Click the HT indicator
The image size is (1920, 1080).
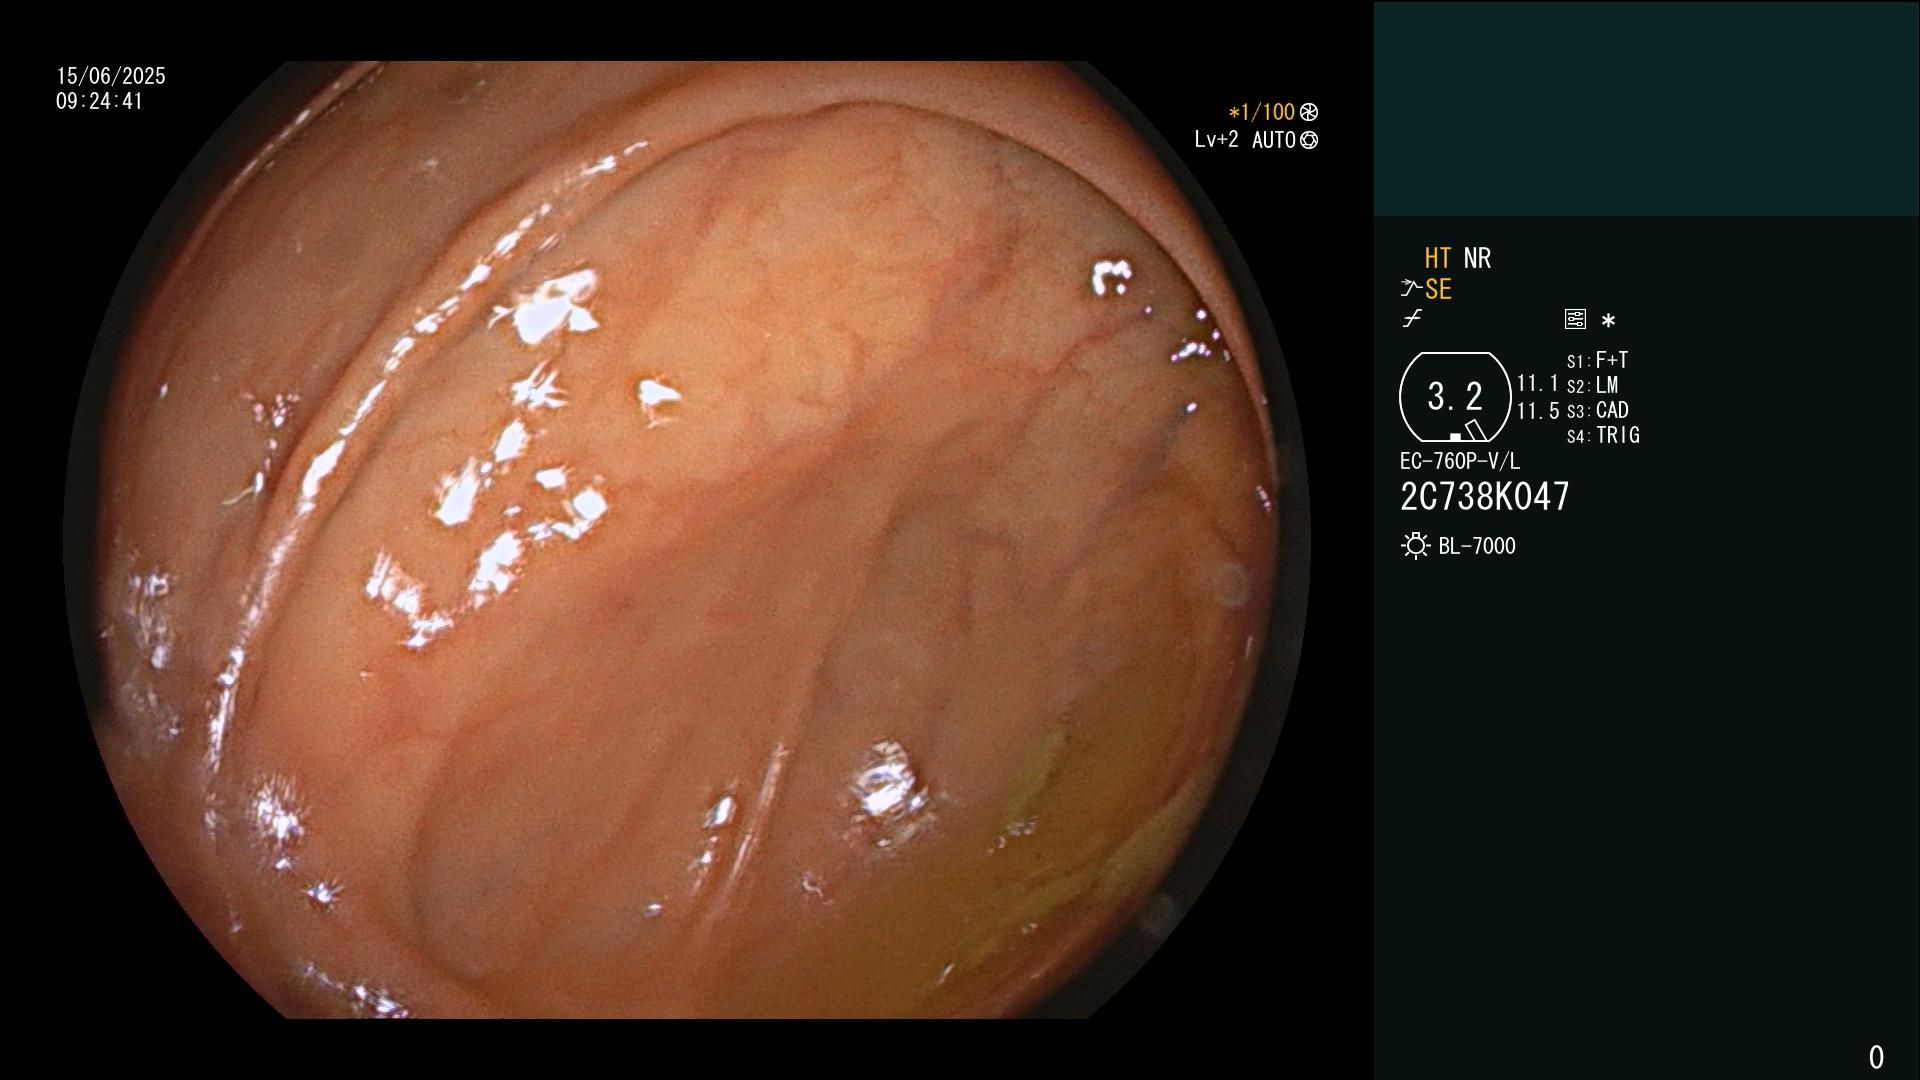tap(1438, 258)
